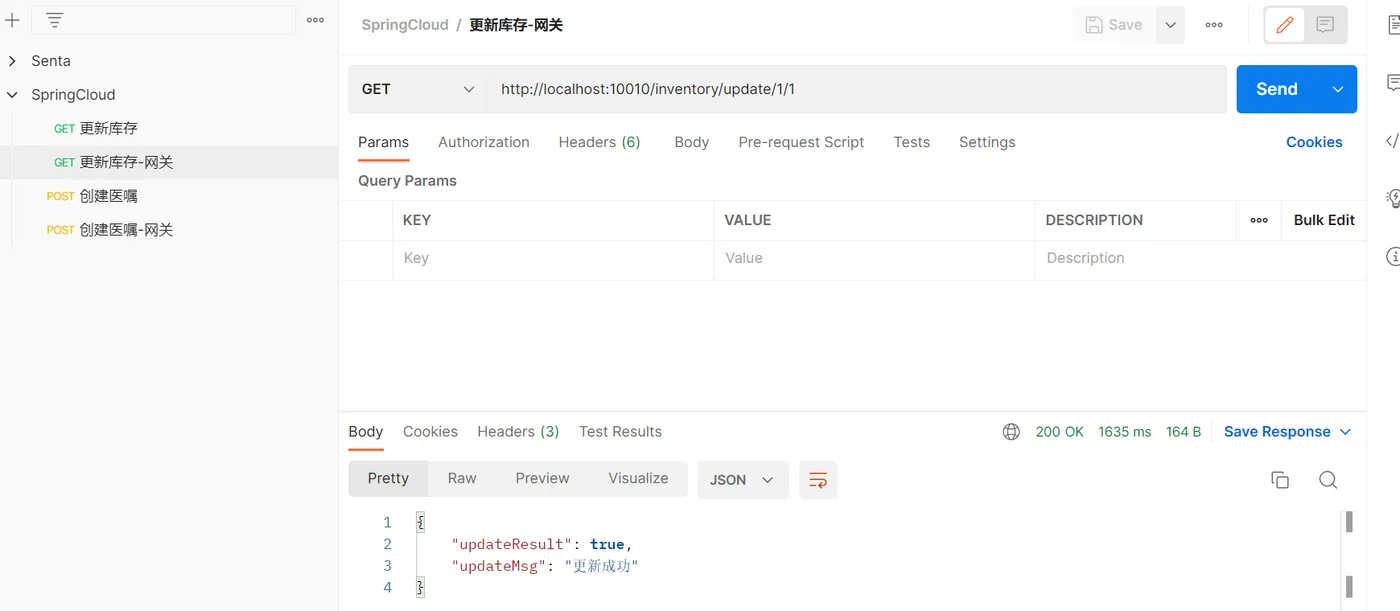
Task: Open the three-dots menu next to Save
Action: click(x=1214, y=25)
